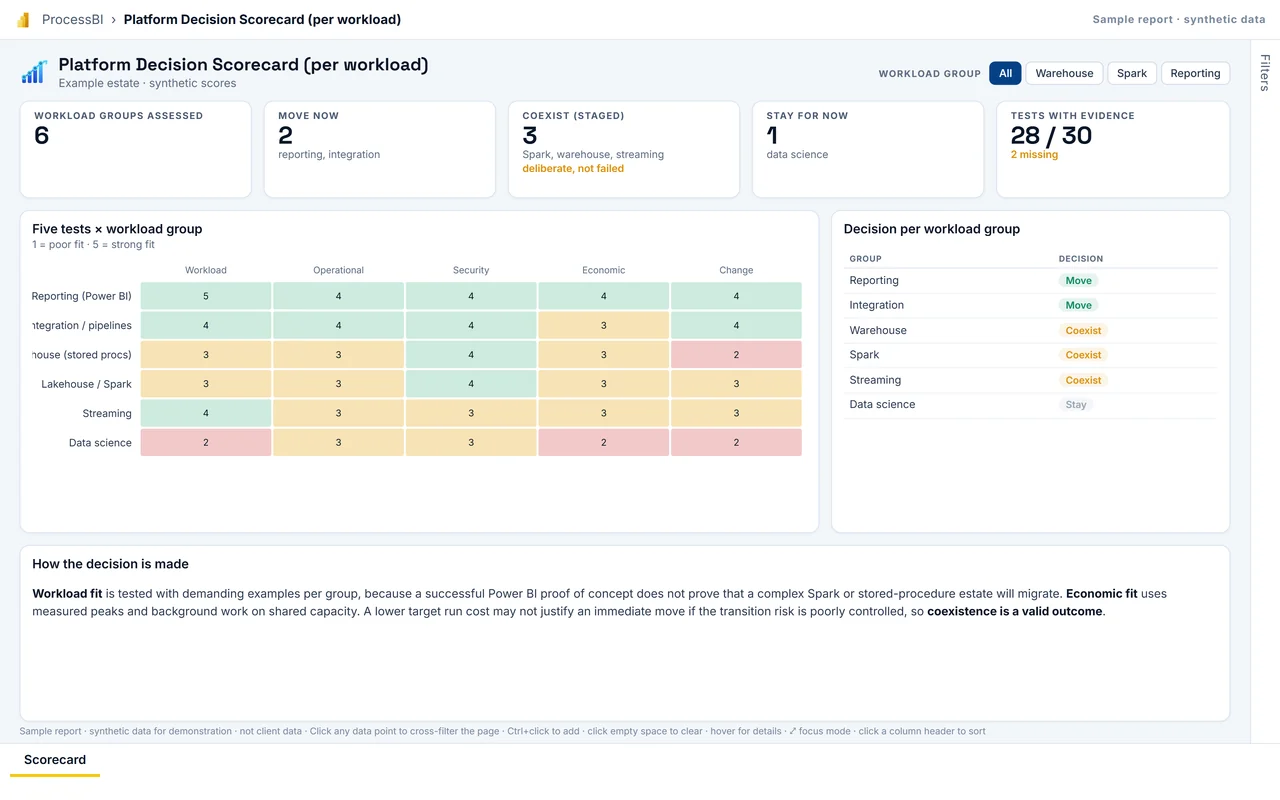Select Reporting (Power BI) Workload cell scoring 5
The image size is (1280, 800).
[206, 296]
